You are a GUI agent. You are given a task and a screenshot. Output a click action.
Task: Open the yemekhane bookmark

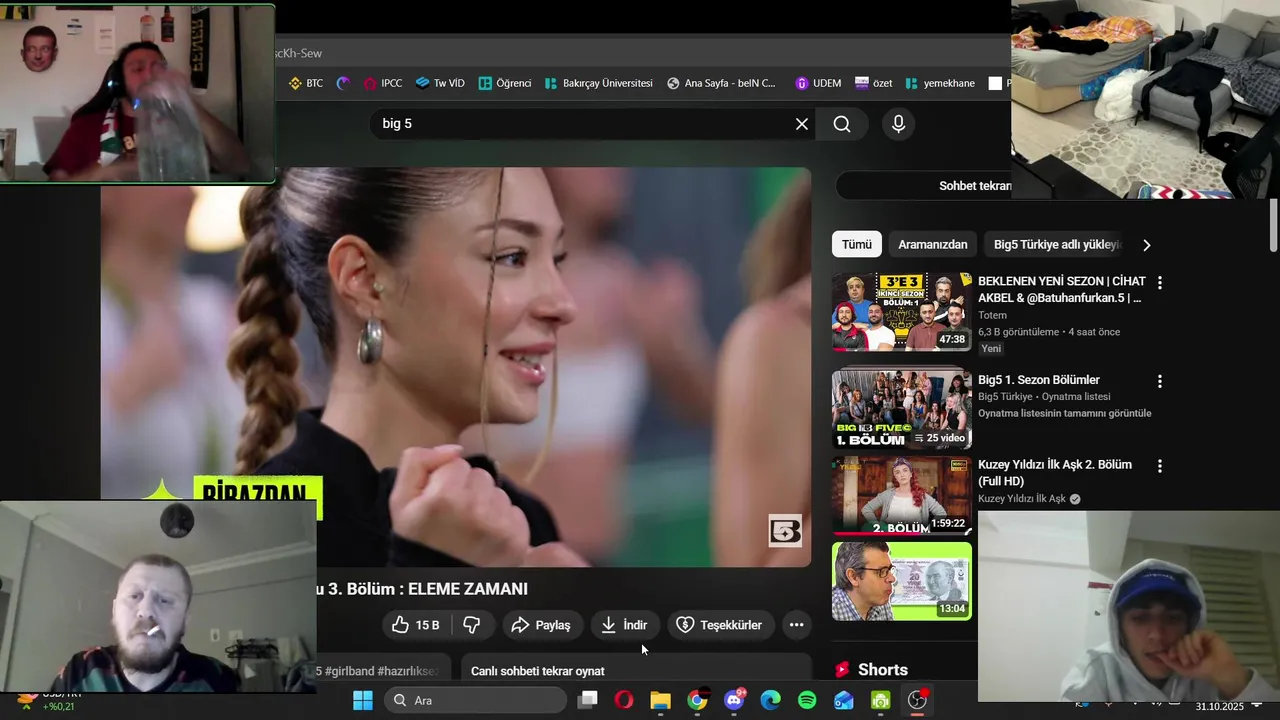coord(939,83)
